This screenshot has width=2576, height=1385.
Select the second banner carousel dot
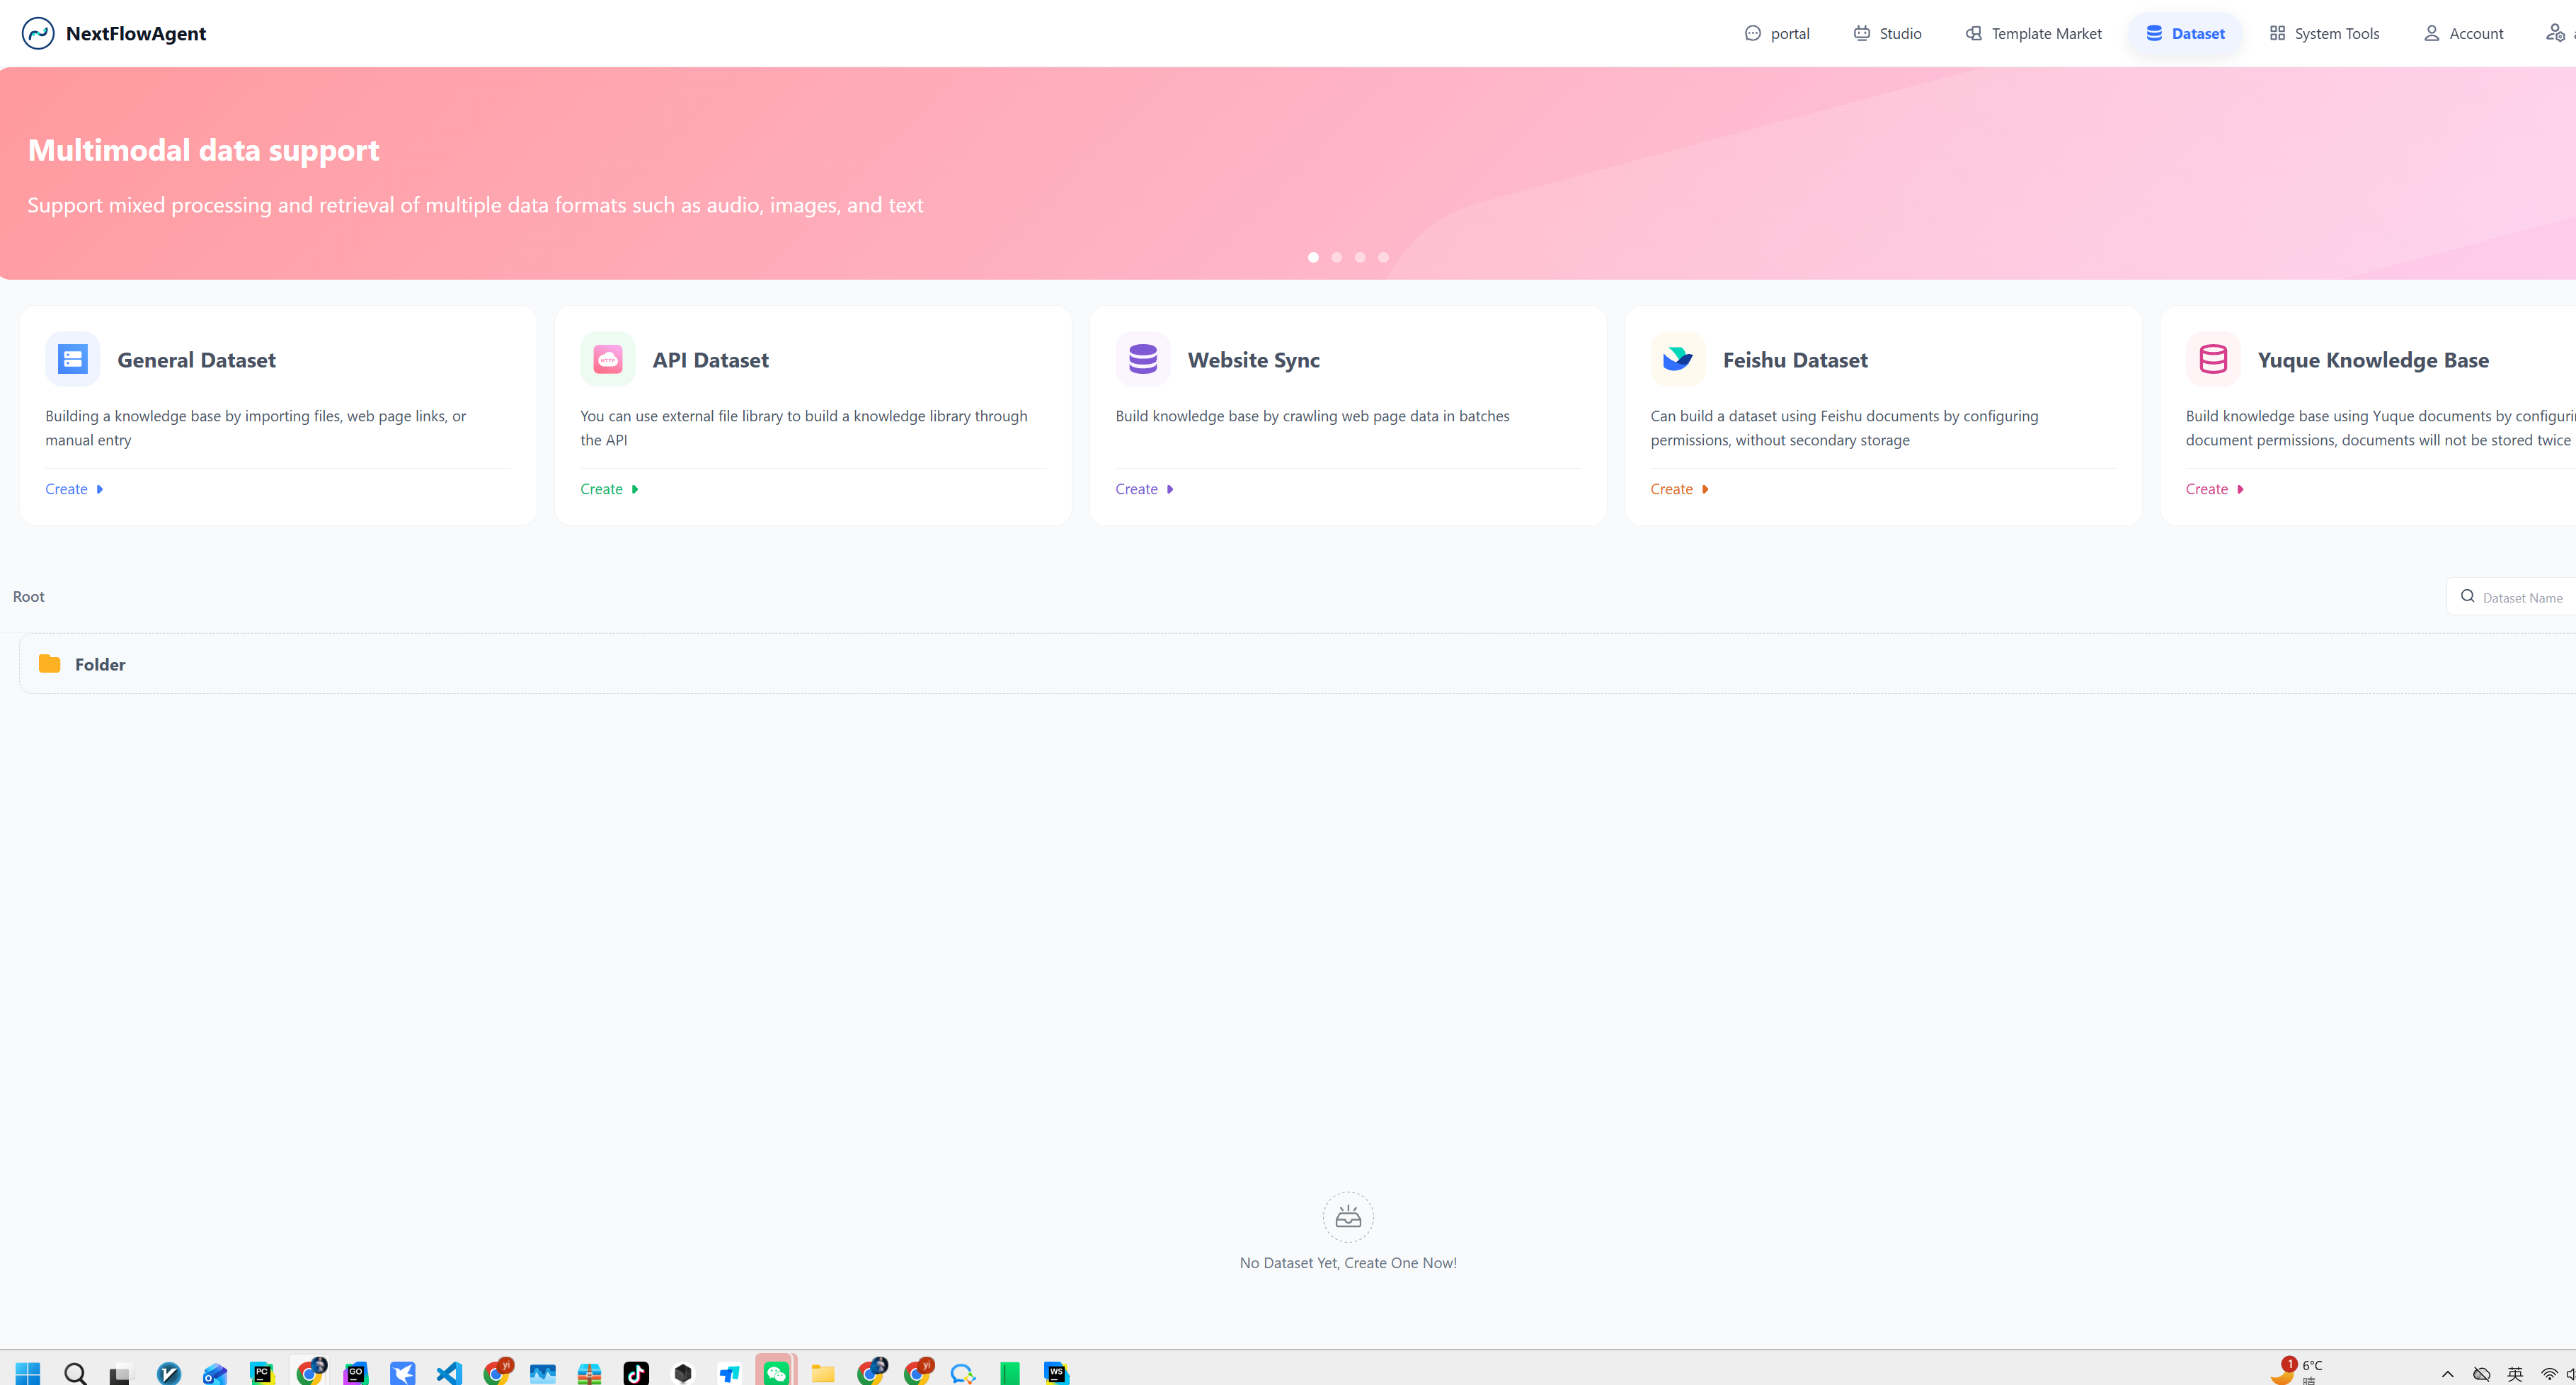click(1336, 257)
